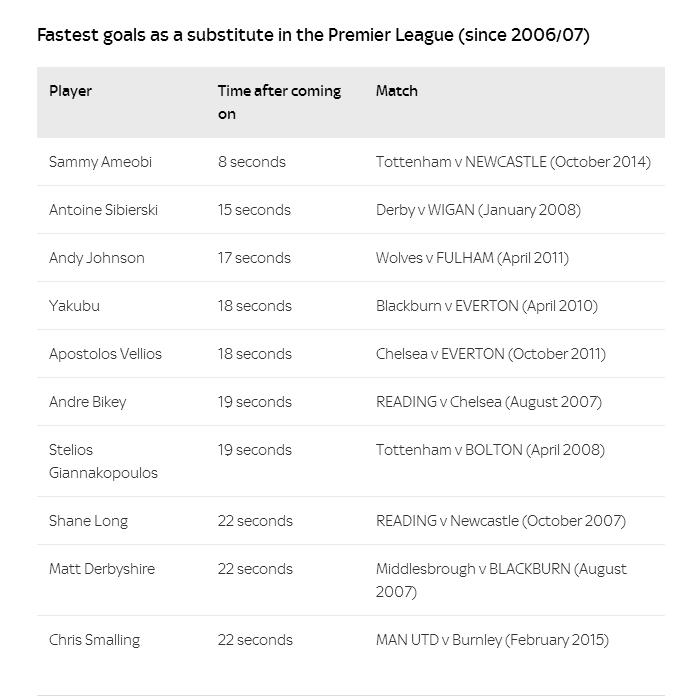Screen dimensions: 675x696
Task: Select Andy Johnson in the table
Action: pyautogui.click(x=96, y=258)
